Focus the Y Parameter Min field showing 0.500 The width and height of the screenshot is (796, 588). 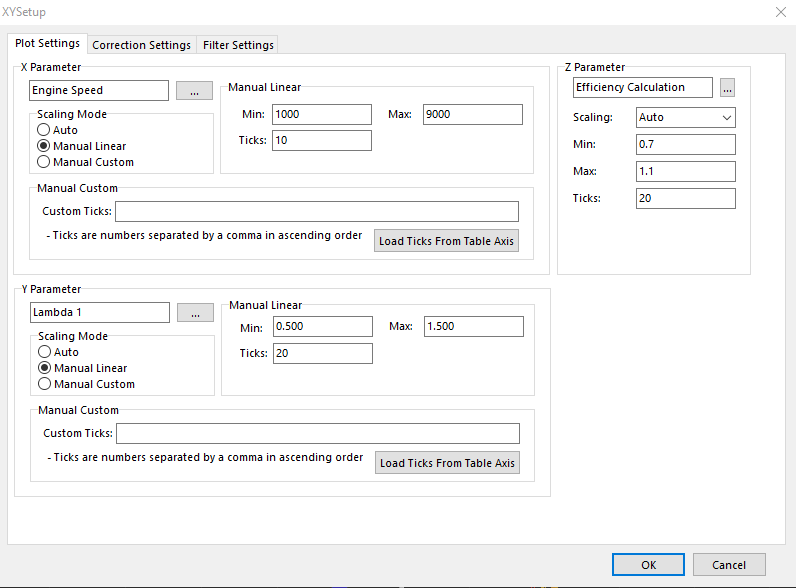[x=322, y=327]
